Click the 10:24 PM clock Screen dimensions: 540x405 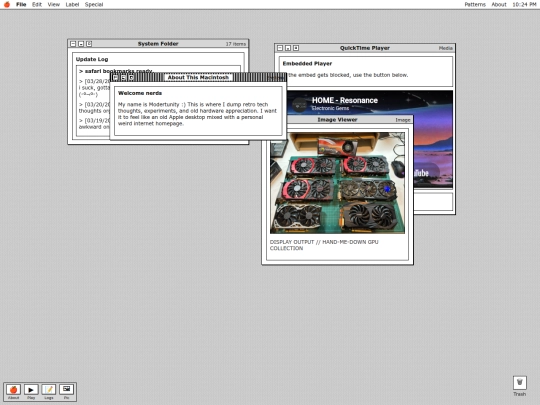click(x=524, y=4)
